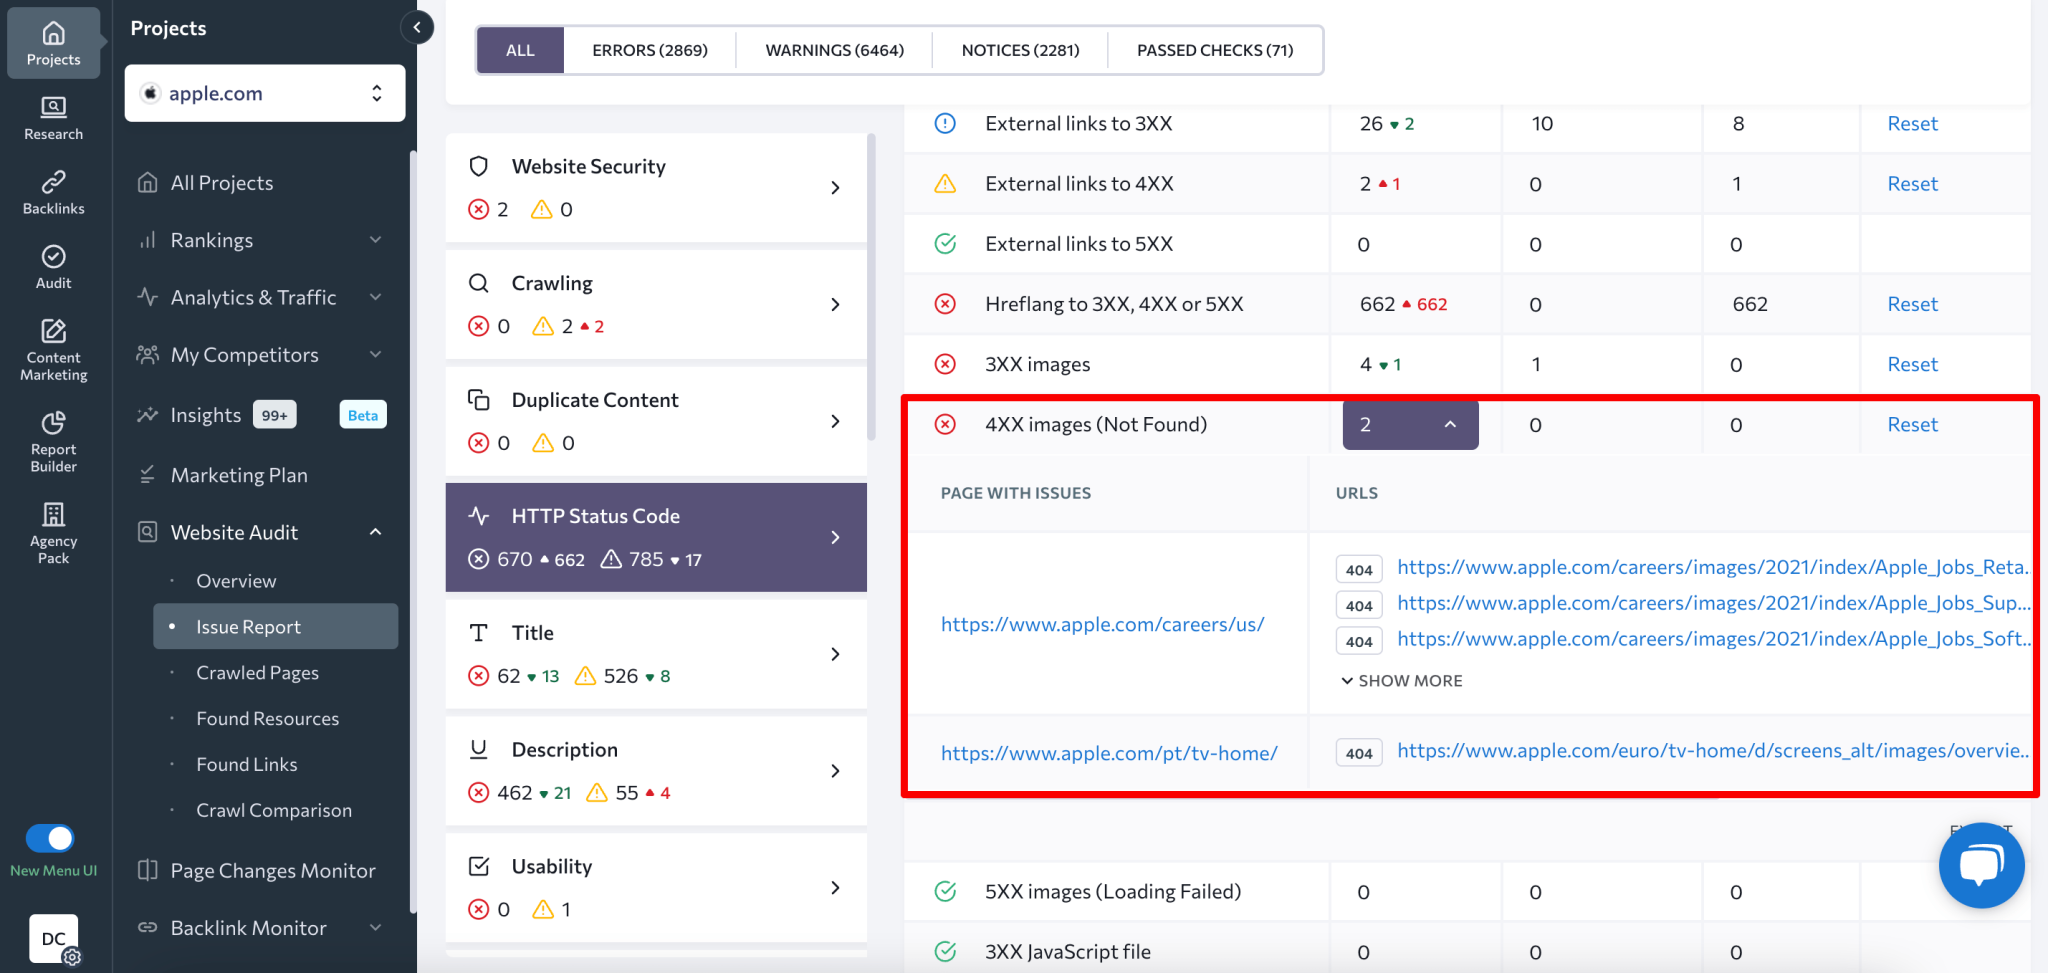This screenshot has height=973, width=2048.
Task: Expand SHOW MORE under URLs list
Action: coord(1401,681)
